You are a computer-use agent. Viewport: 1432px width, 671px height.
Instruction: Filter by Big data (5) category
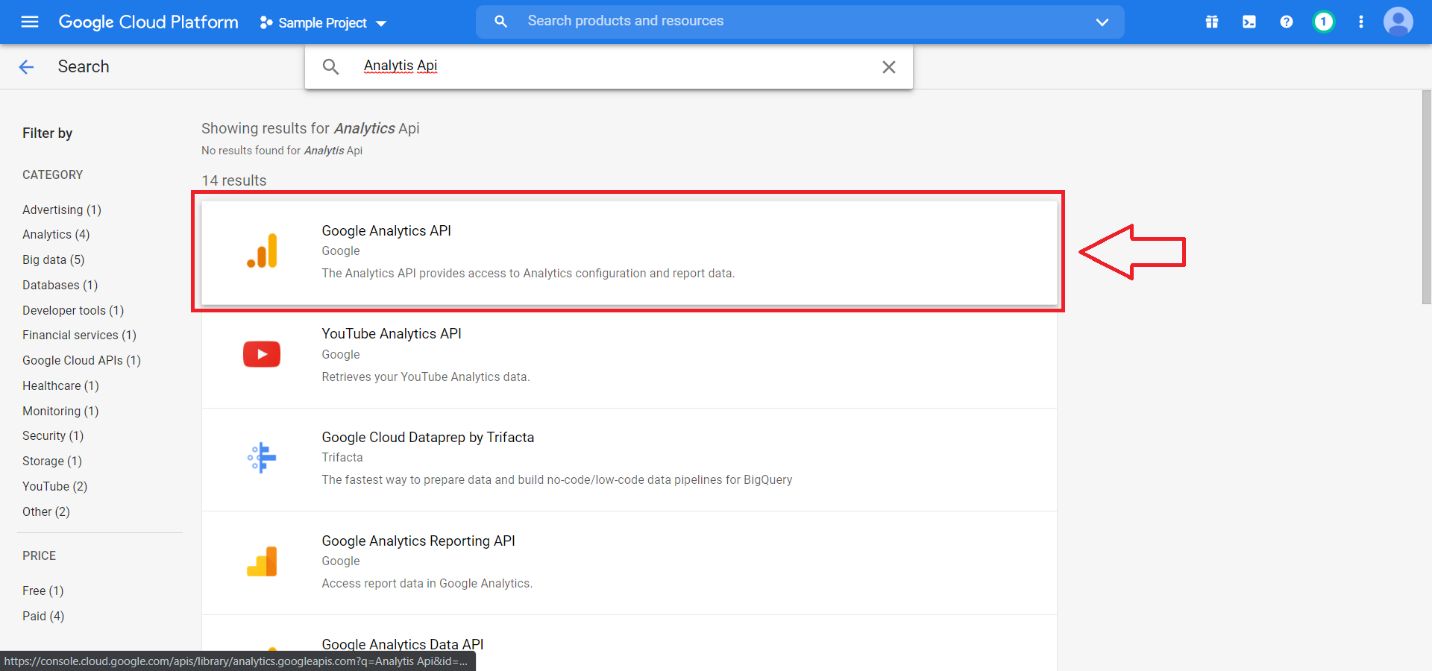[x=54, y=260]
